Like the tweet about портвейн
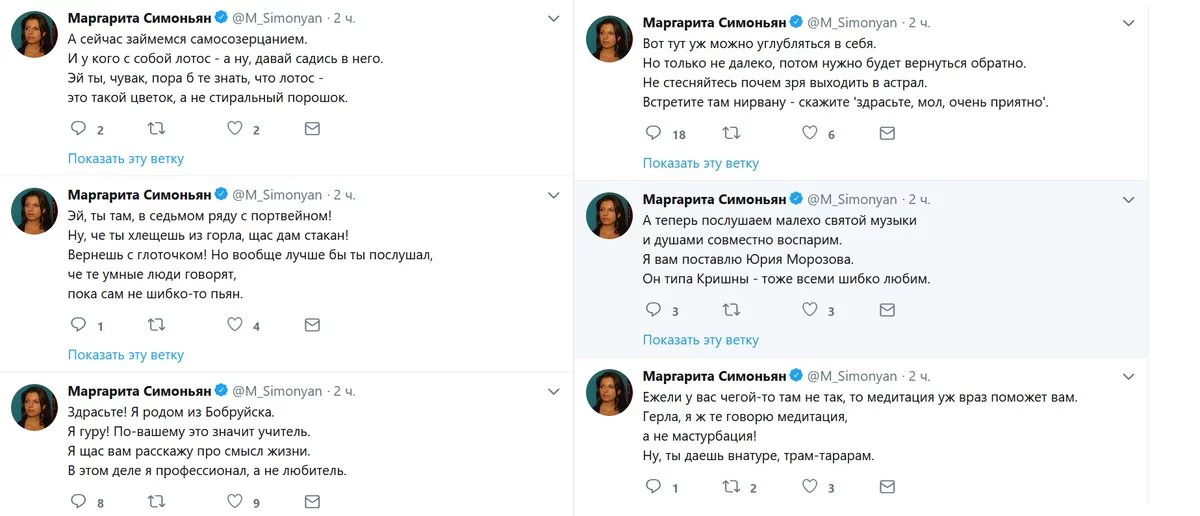 (x=235, y=325)
